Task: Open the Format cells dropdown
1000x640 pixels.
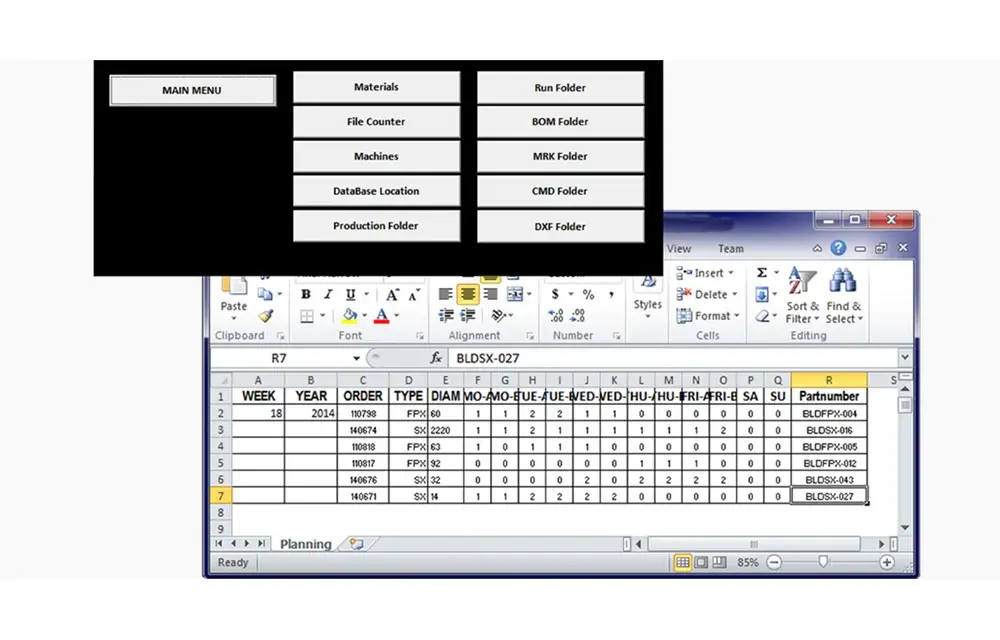Action: coord(708,316)
